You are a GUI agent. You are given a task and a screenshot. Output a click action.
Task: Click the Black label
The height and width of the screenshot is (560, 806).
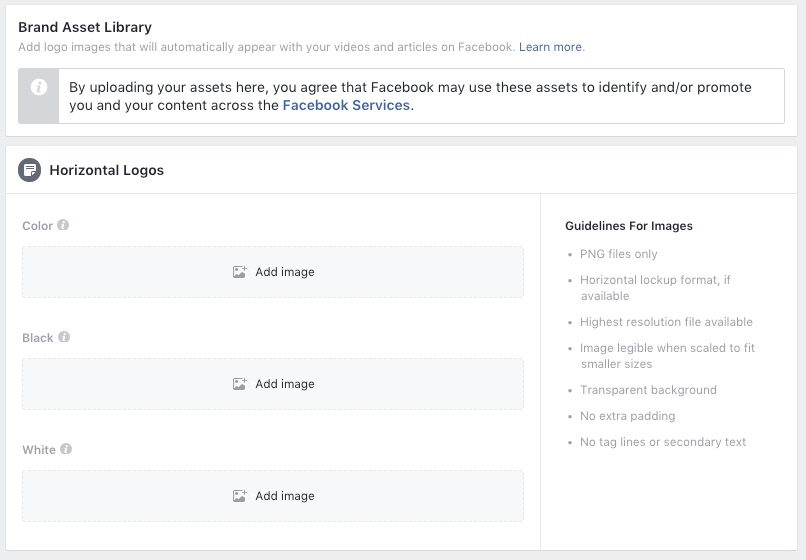(x=38, y=338)
